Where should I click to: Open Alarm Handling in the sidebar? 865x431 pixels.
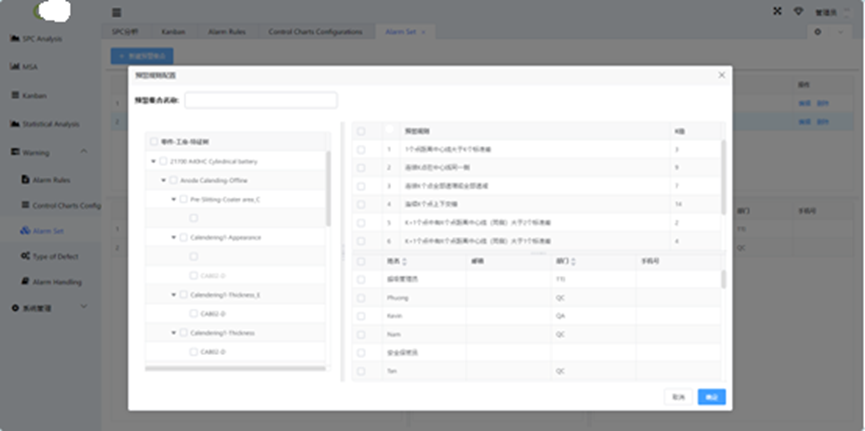coord(51,281)
